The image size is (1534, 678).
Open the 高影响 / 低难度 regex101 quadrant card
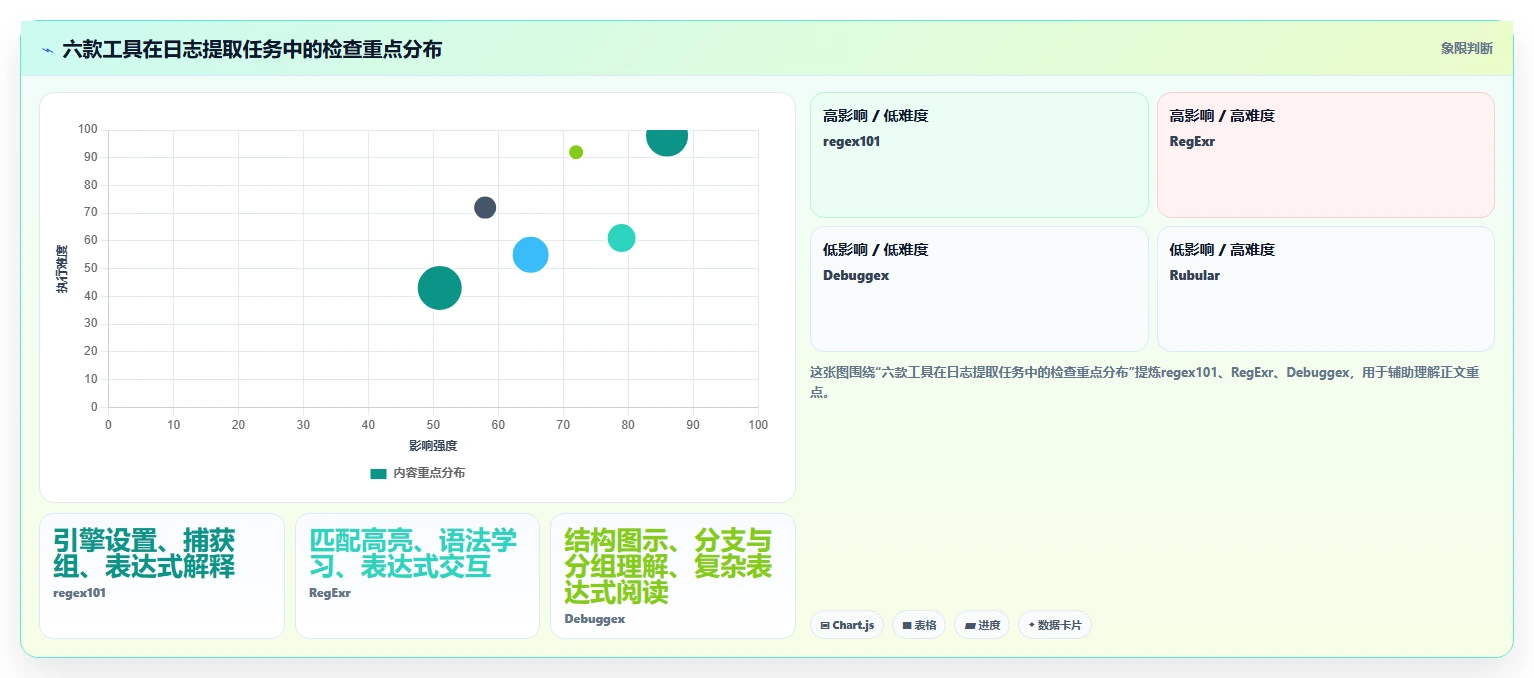click(x=979, y=155)
